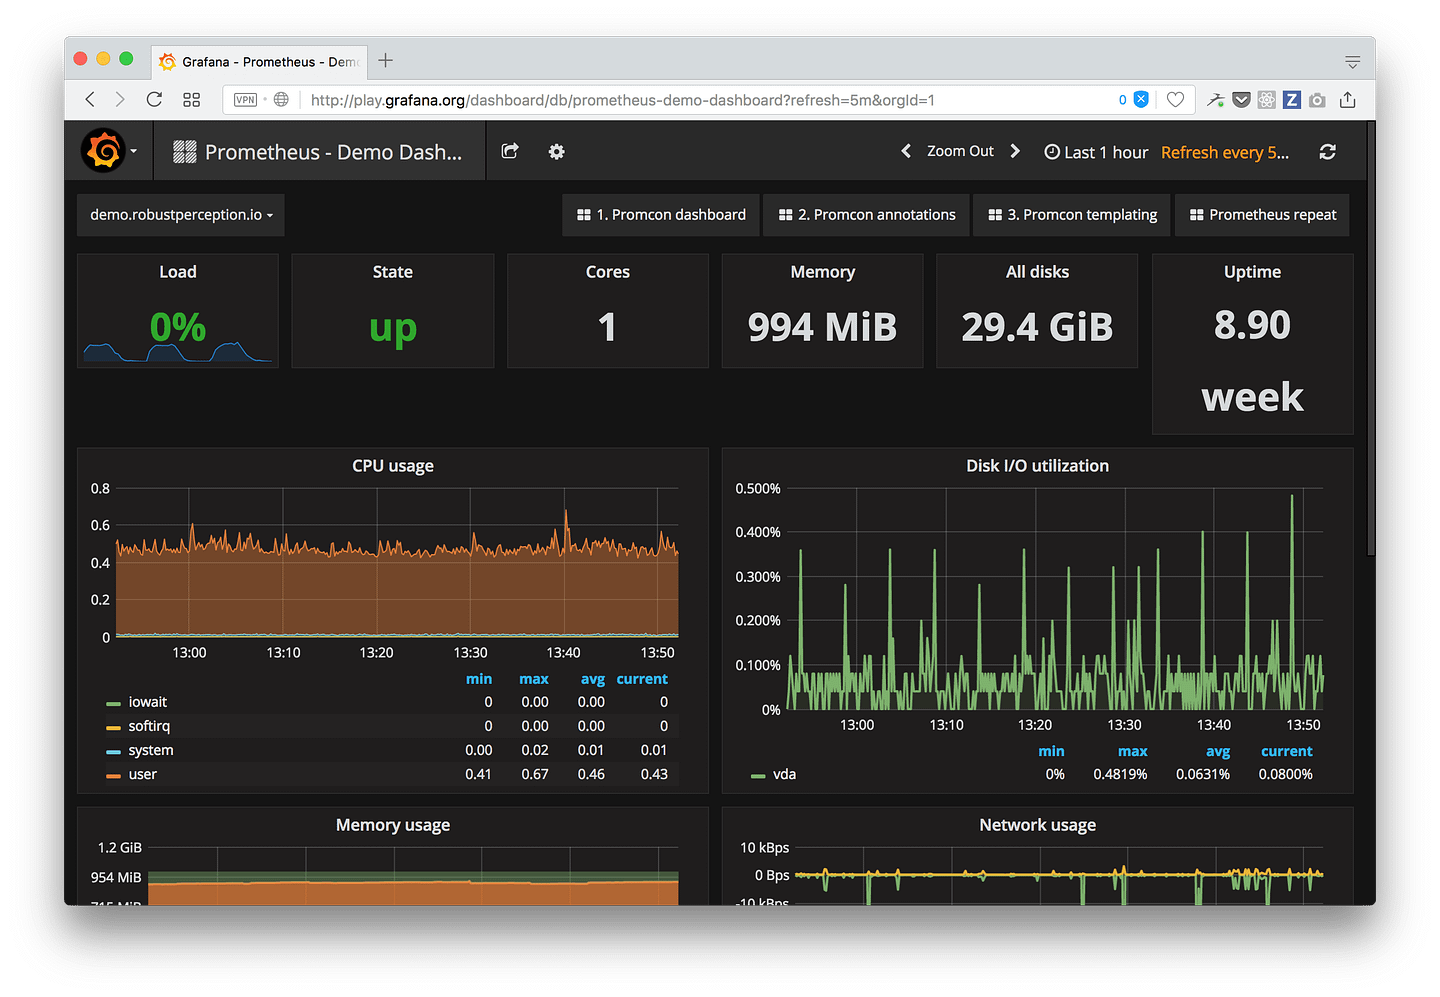1440x997 pixels.
Task: Expand the demo.robustperception.io host dropdown
Action: (181, 215)
